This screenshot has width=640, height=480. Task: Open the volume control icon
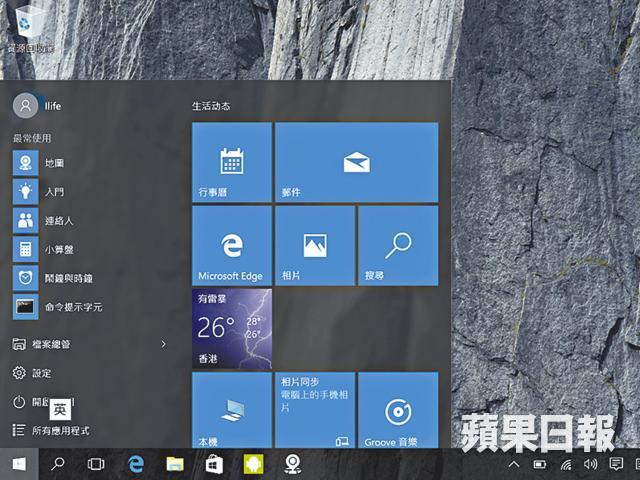click(x=590, y=464)
